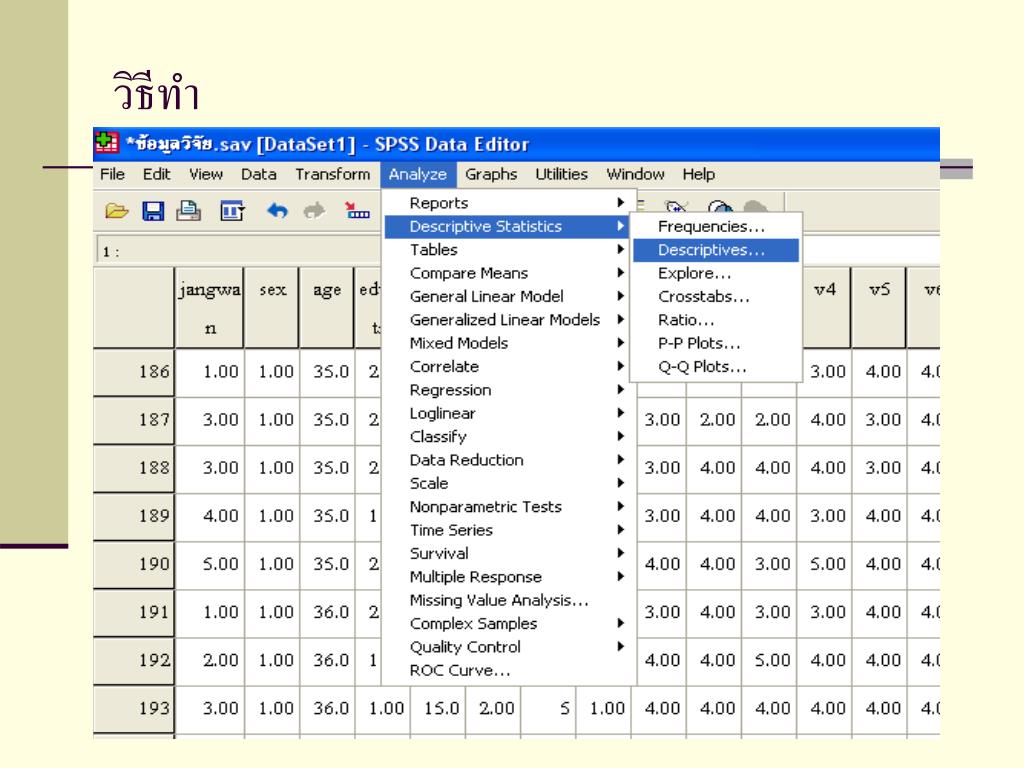This screenshot has height=768, width=1024.
Task: Expand the Tables submenu
Action: coord(506,250)
